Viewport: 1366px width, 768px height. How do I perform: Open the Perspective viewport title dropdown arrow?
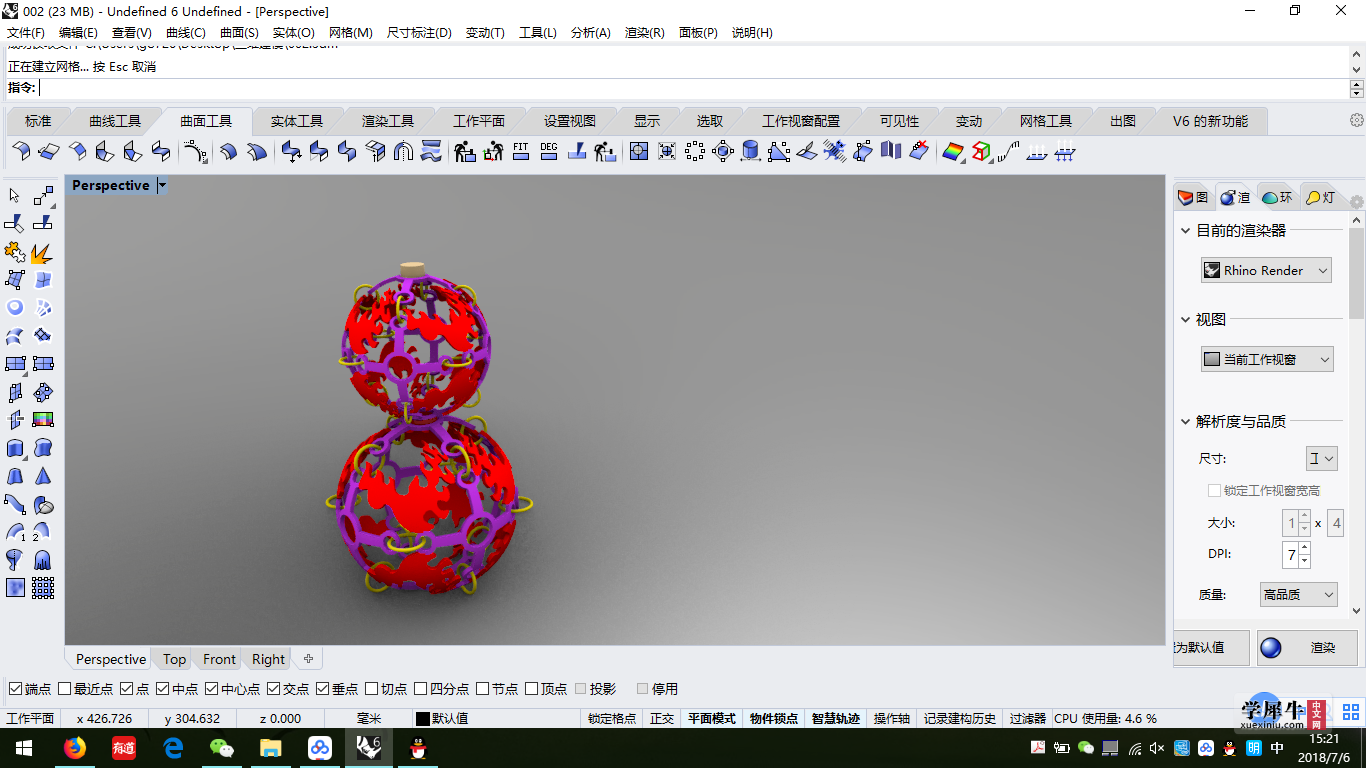(162, 185)
